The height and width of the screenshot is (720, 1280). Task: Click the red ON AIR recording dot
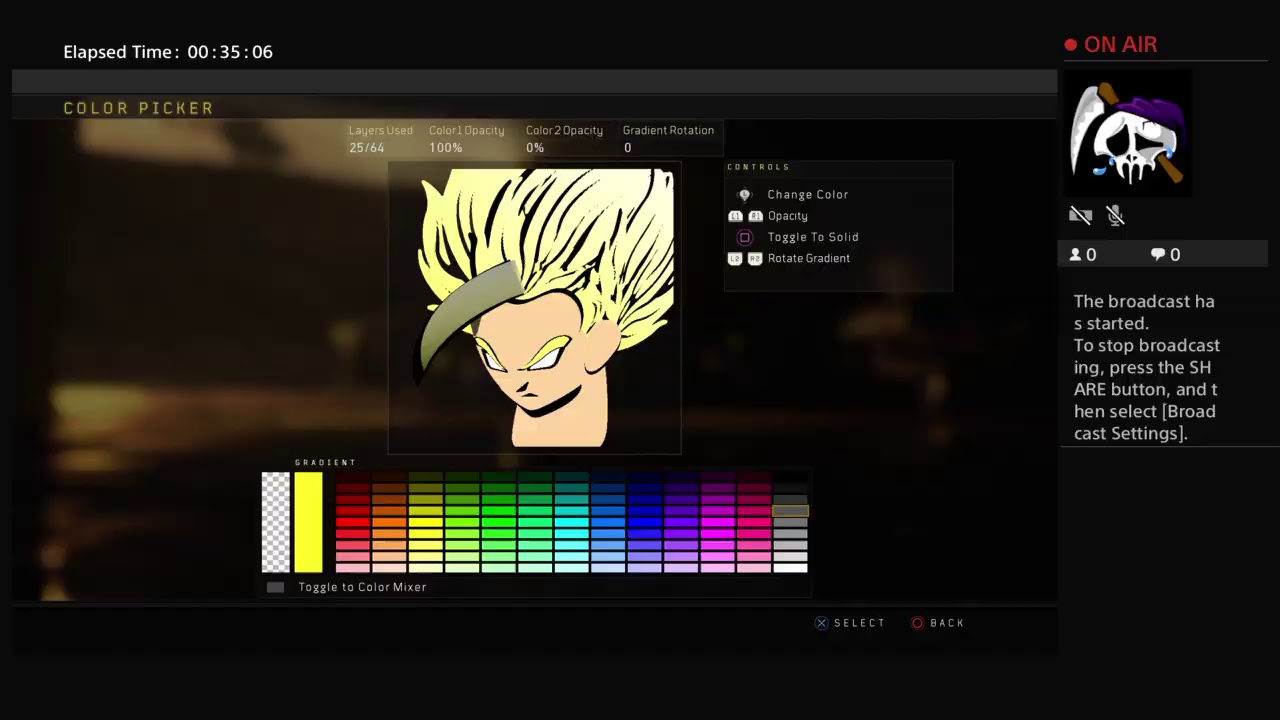[1070, 45]
